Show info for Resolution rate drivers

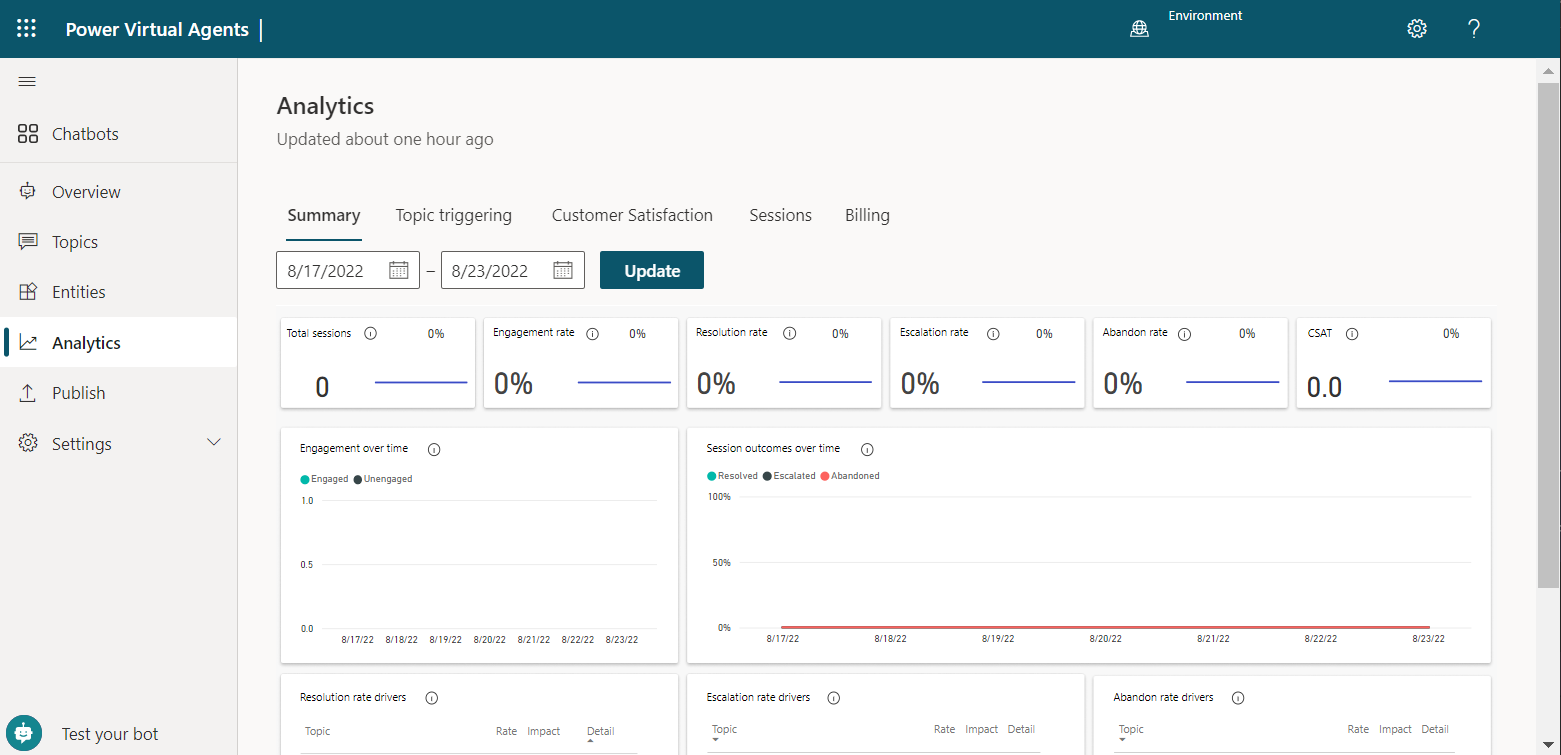[x=432, y=698]
